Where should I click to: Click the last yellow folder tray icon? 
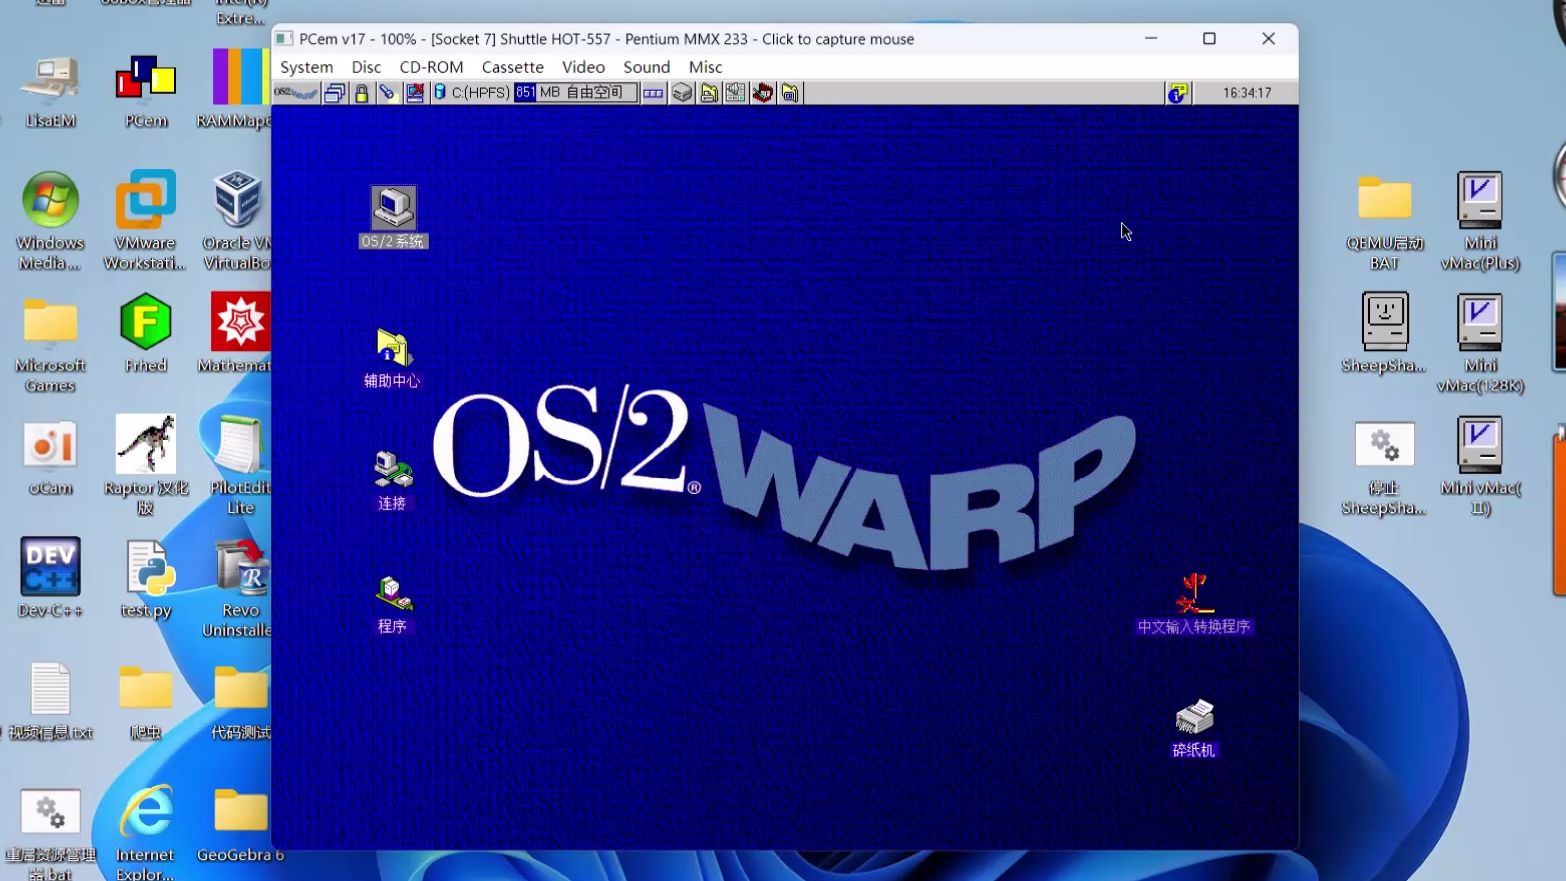point(790,93)
